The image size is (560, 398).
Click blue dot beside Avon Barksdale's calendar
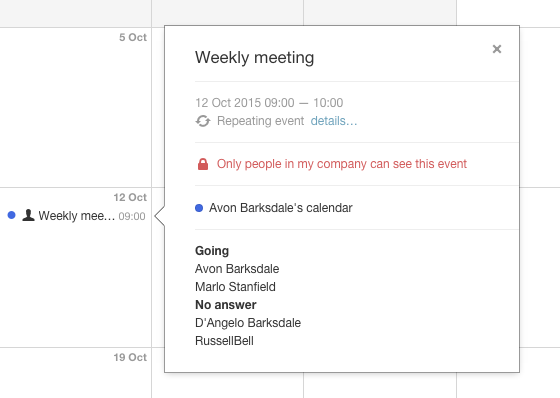pos(199,208)
